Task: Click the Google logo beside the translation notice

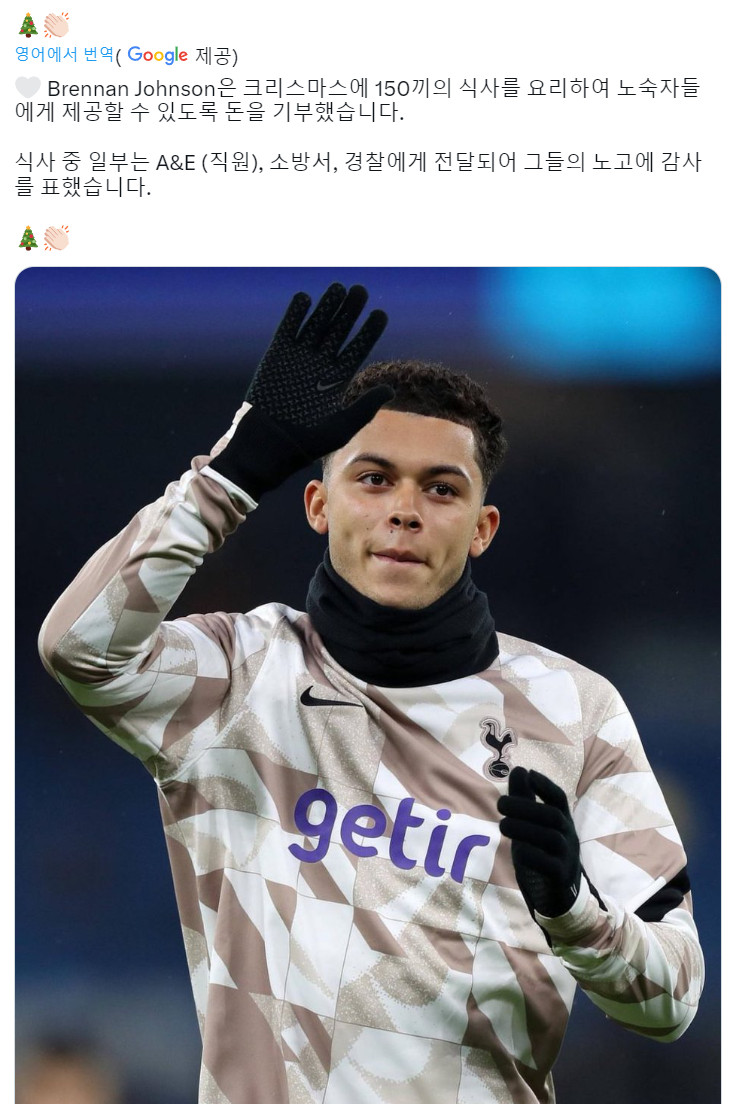Action: tap(157, 56)
